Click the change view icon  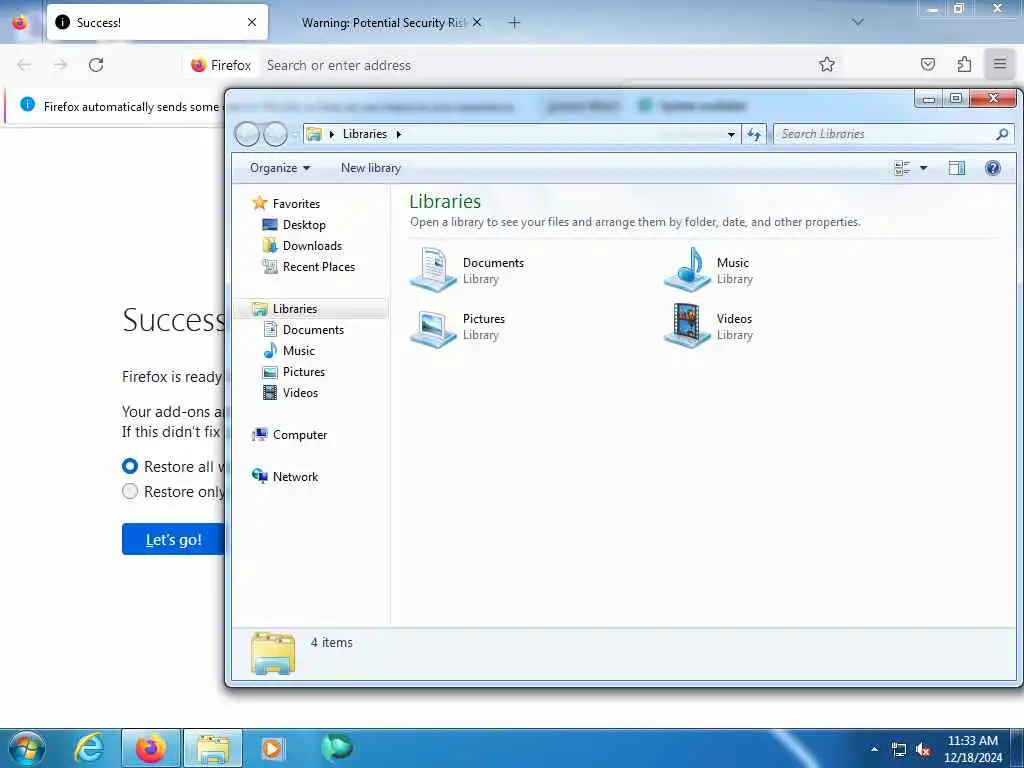902,168
